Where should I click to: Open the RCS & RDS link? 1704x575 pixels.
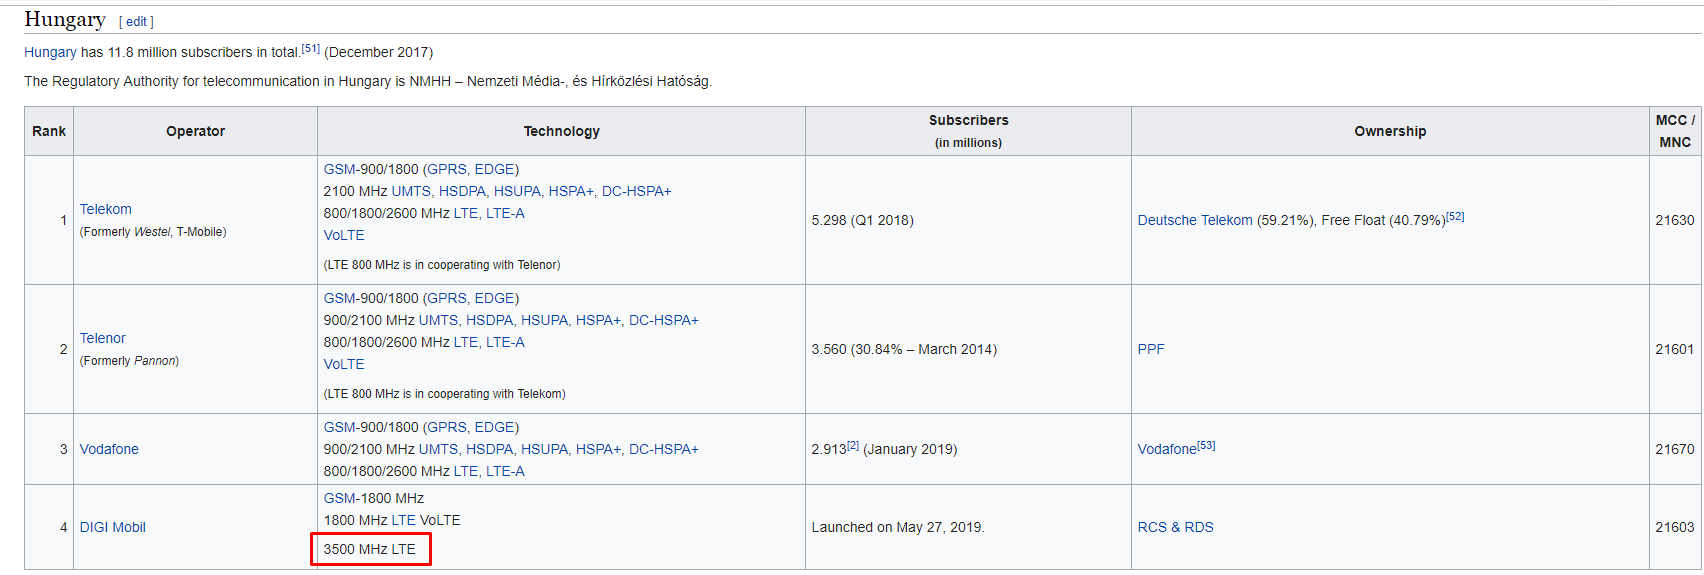point(1176,527)
